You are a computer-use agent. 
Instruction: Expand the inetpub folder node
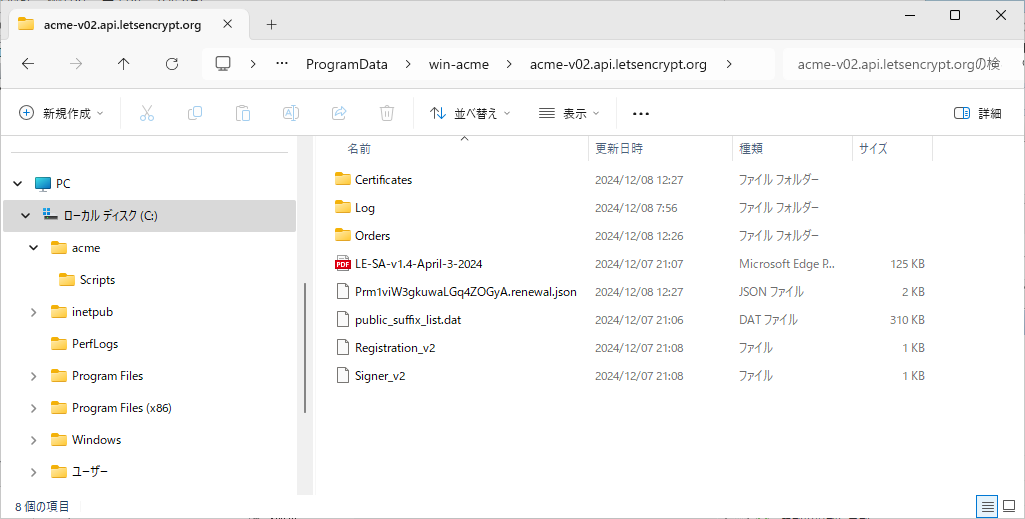pos(34,312)
